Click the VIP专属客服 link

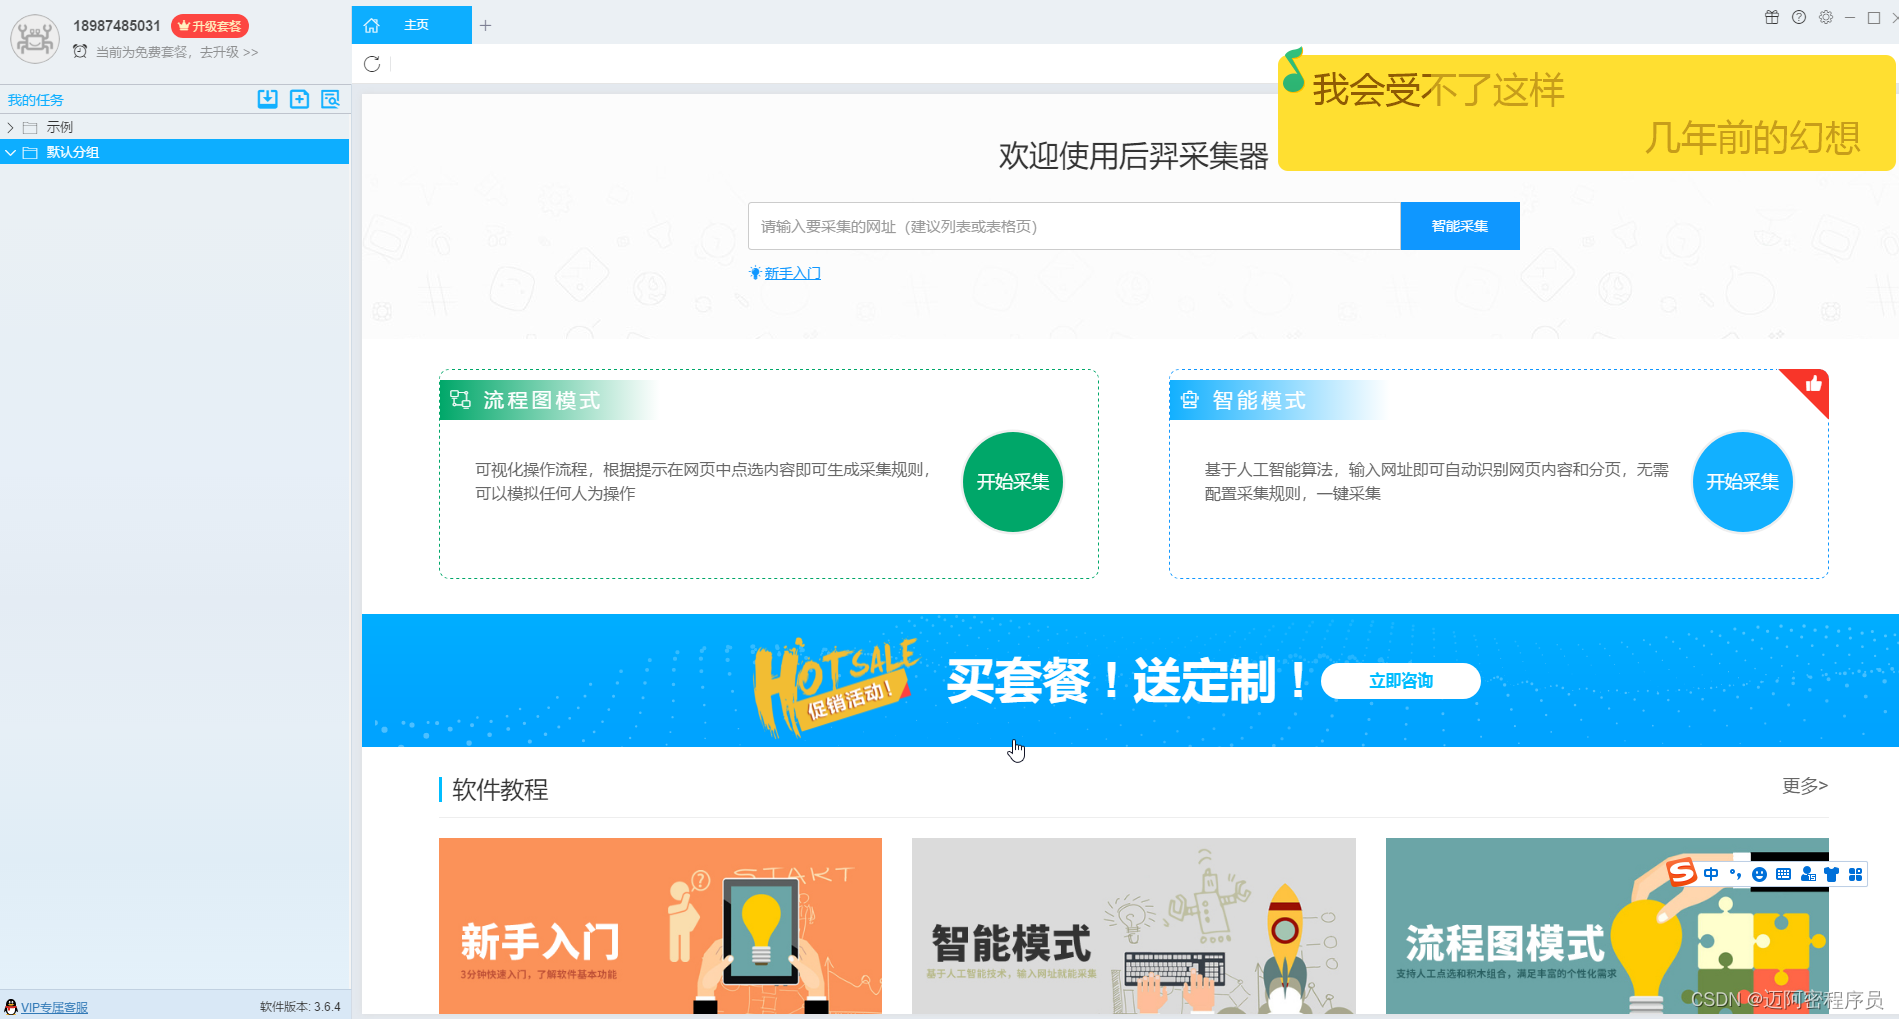point(54,1007)
